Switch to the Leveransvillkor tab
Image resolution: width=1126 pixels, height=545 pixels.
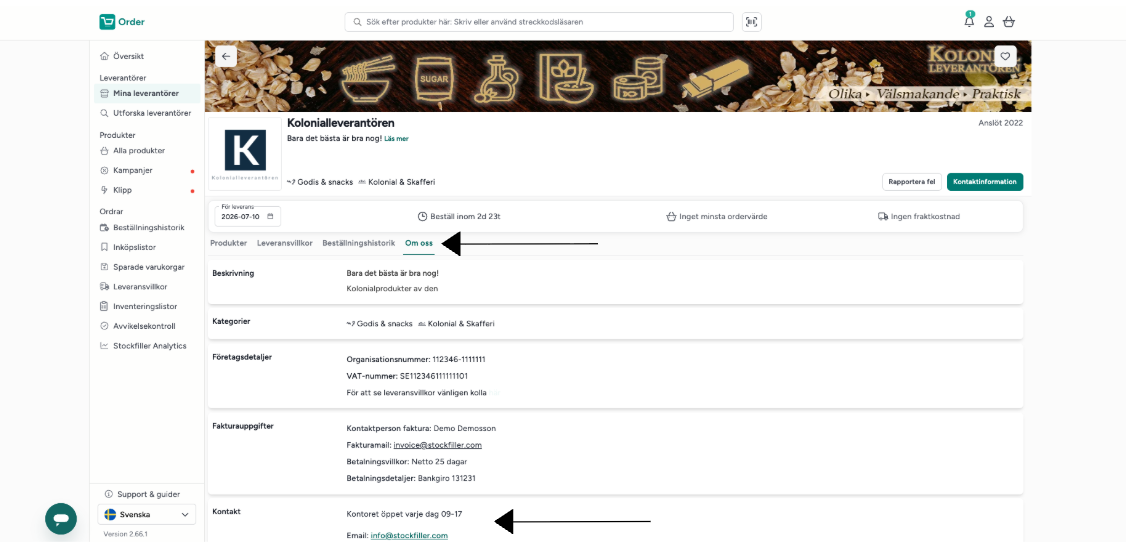click(284, 243)
